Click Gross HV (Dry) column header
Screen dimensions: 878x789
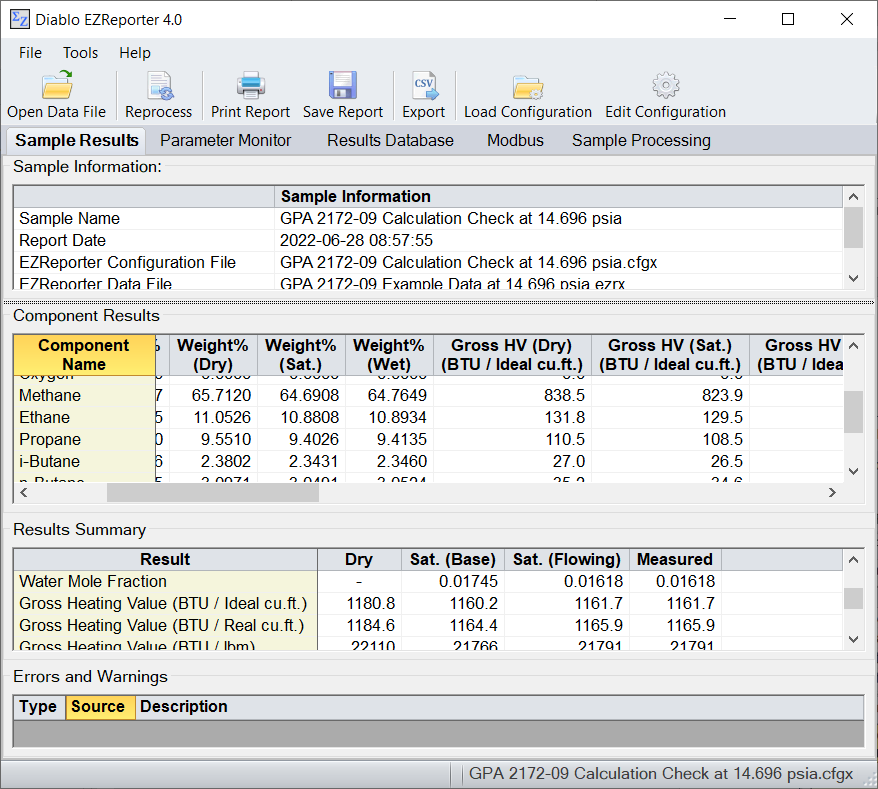click(x=512, y=355)
